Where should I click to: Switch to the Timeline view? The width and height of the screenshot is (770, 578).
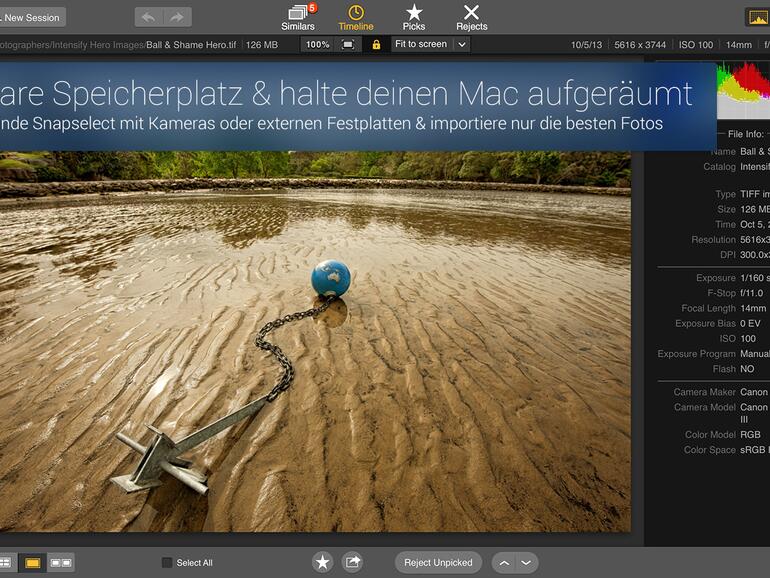356,18
